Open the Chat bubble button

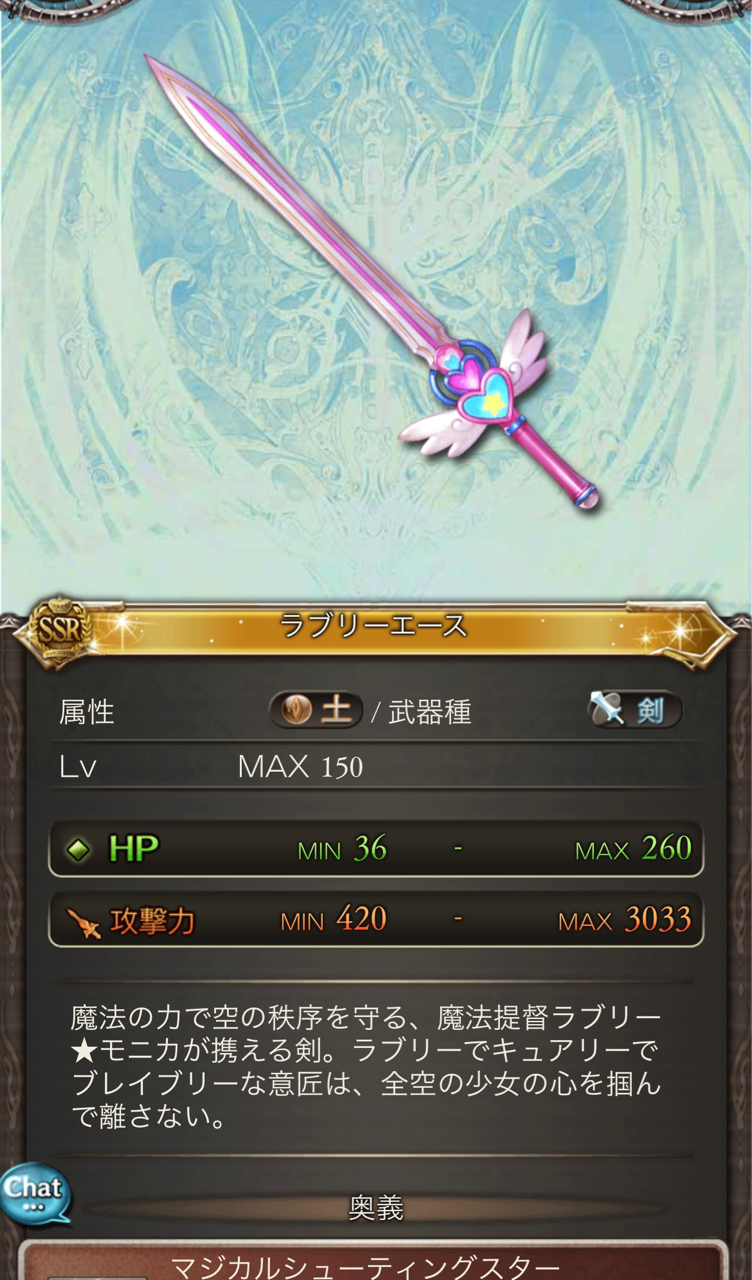[36, 1192]
